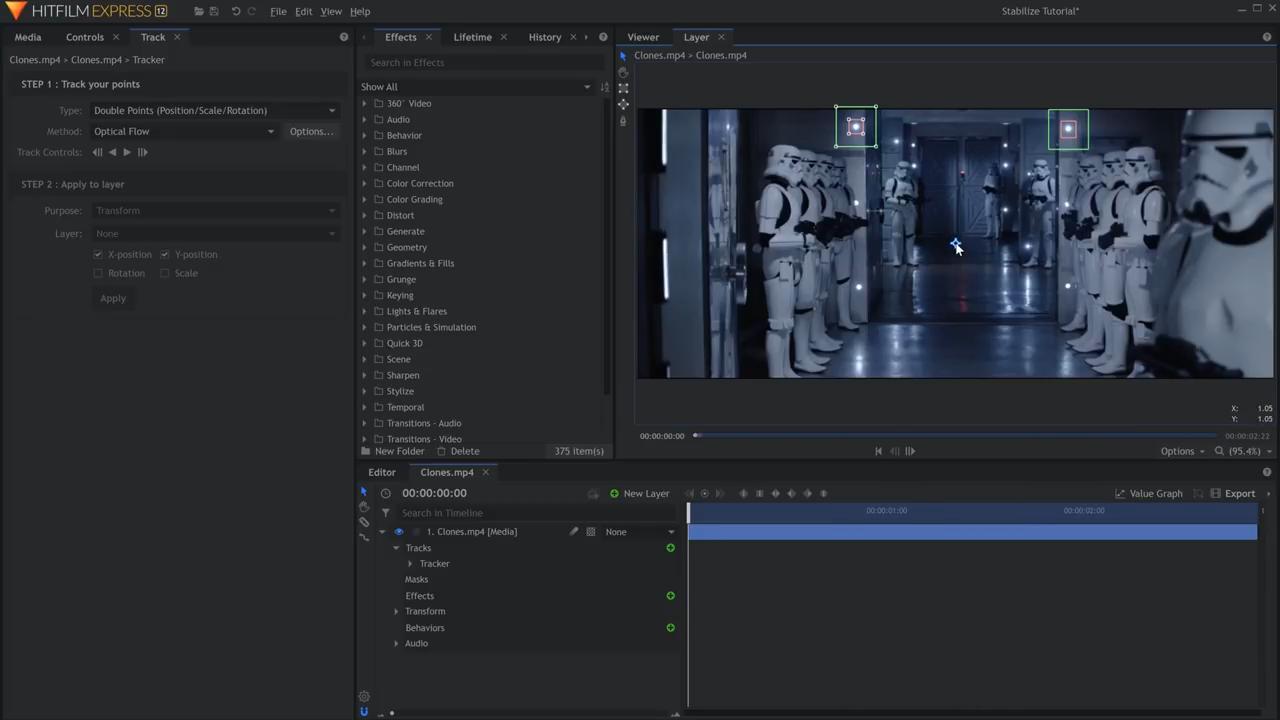
Task: Click the blend grid icon on Clones.mp4 layer
Action: coord(591,532)
